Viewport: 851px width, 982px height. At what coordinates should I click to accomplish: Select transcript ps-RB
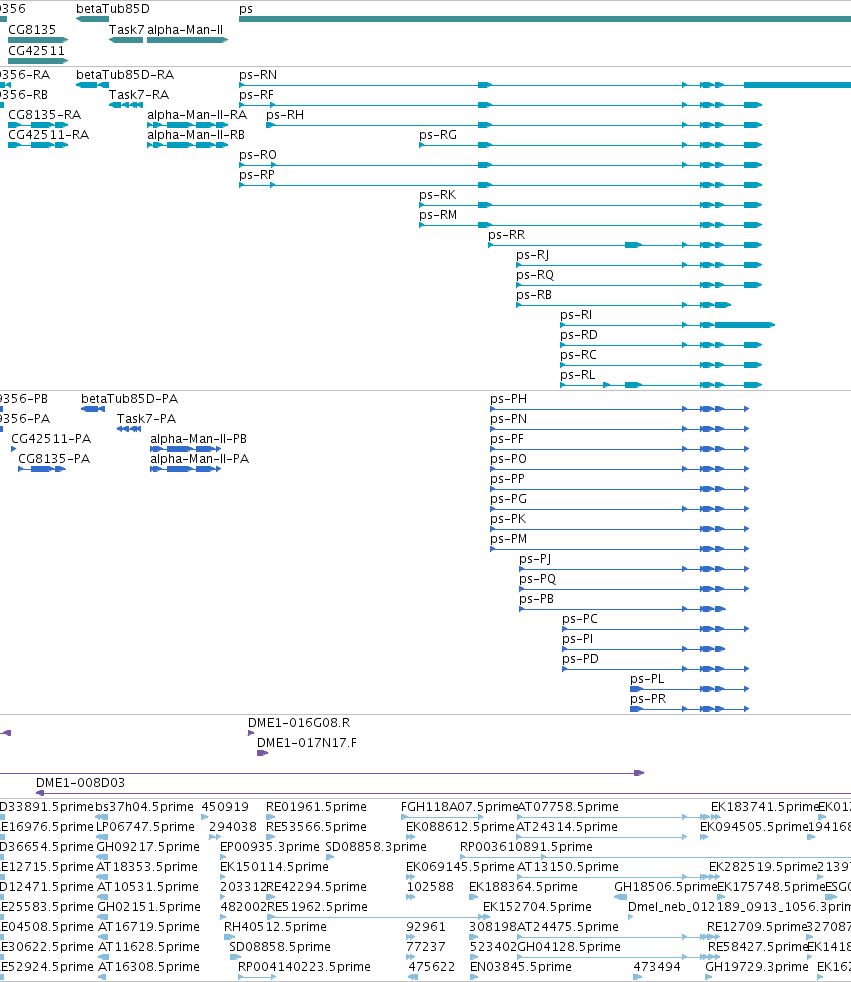[x=534, y=295]
